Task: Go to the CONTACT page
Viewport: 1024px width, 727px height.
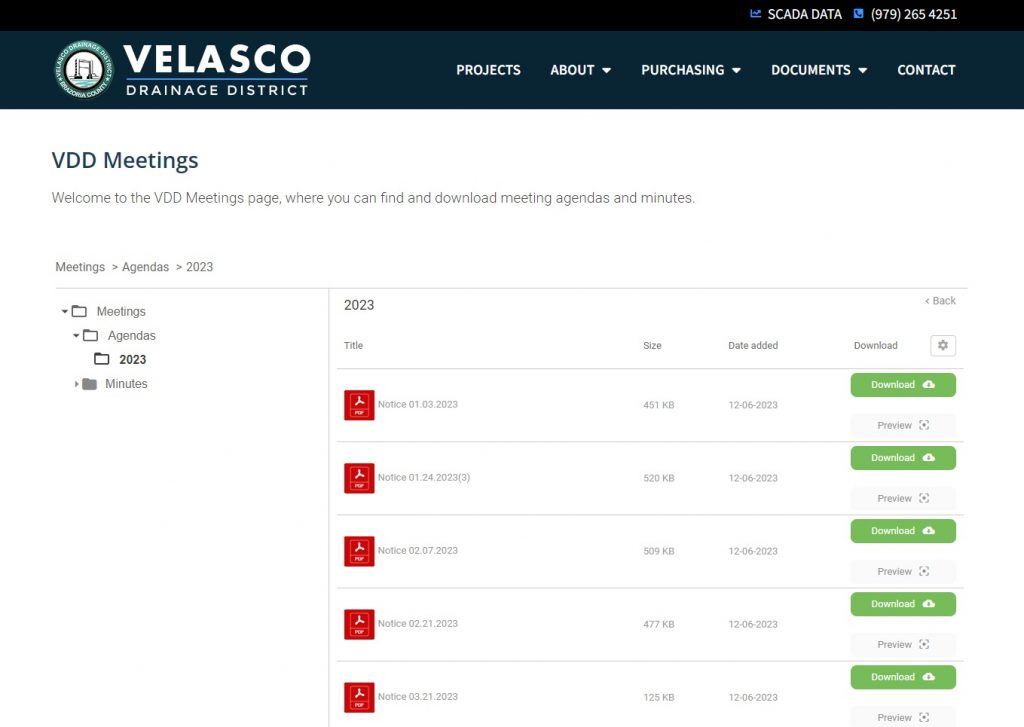Action: 926,70
